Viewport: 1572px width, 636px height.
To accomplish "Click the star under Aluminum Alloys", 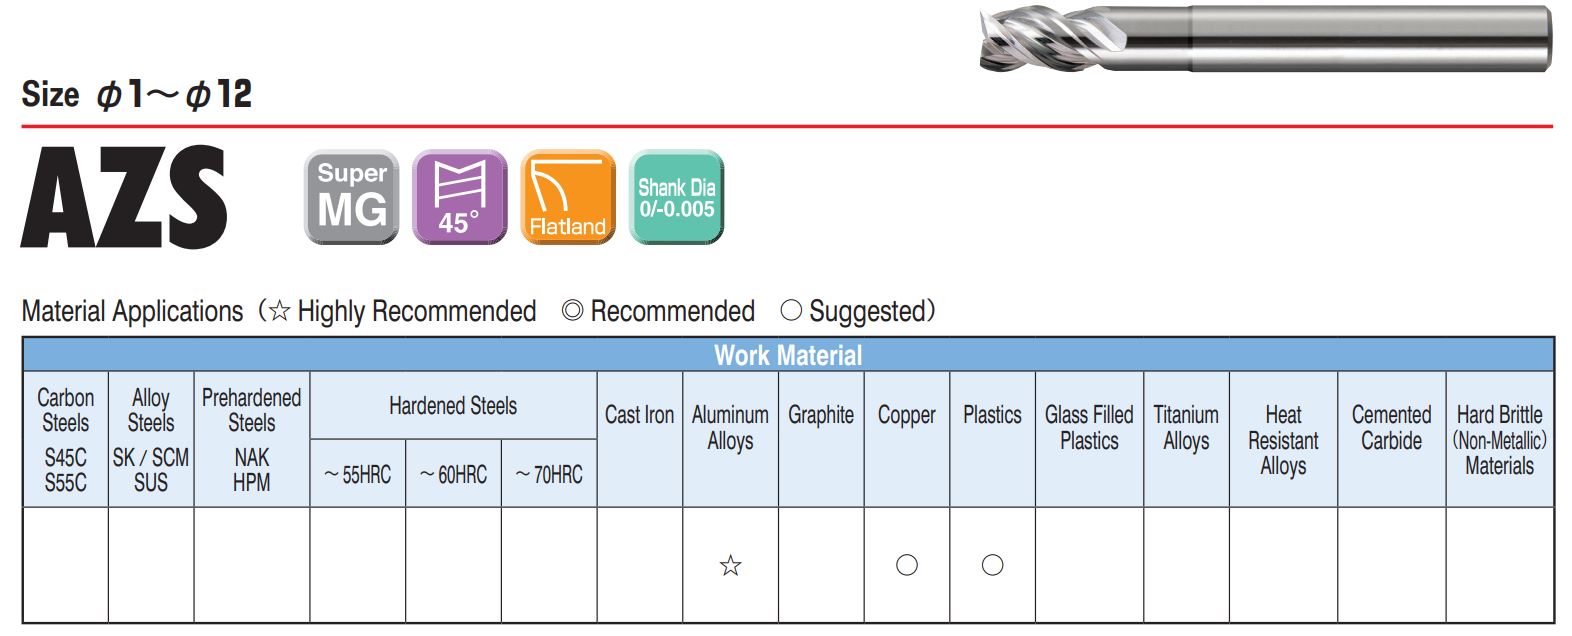I will (731, 566).
